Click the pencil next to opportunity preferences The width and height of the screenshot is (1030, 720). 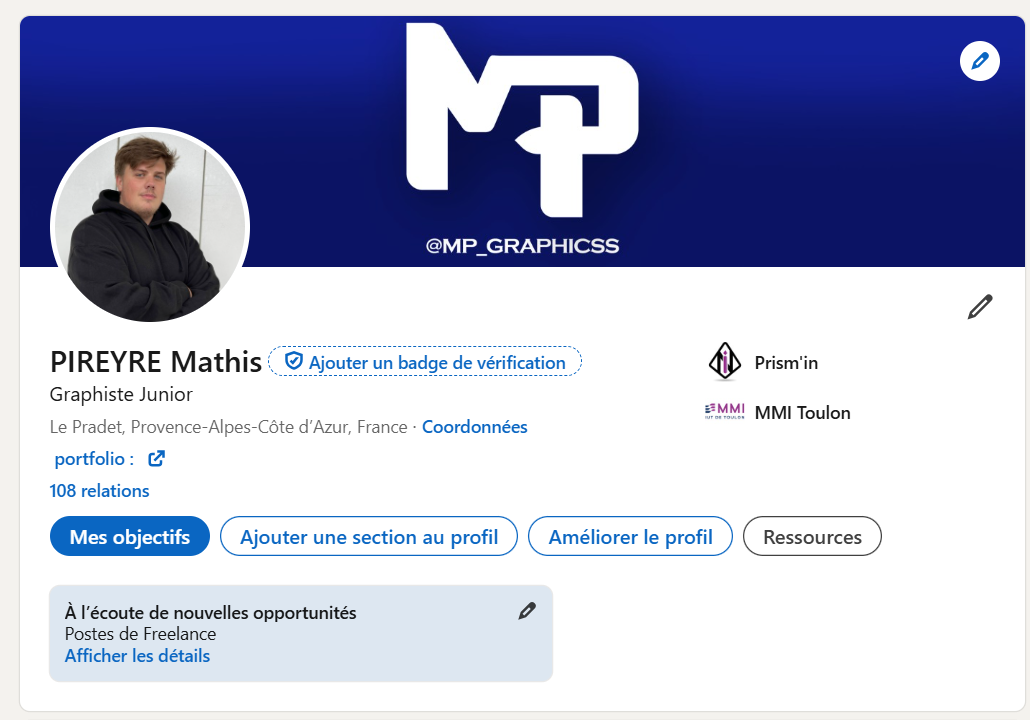[x=527, y=610]
